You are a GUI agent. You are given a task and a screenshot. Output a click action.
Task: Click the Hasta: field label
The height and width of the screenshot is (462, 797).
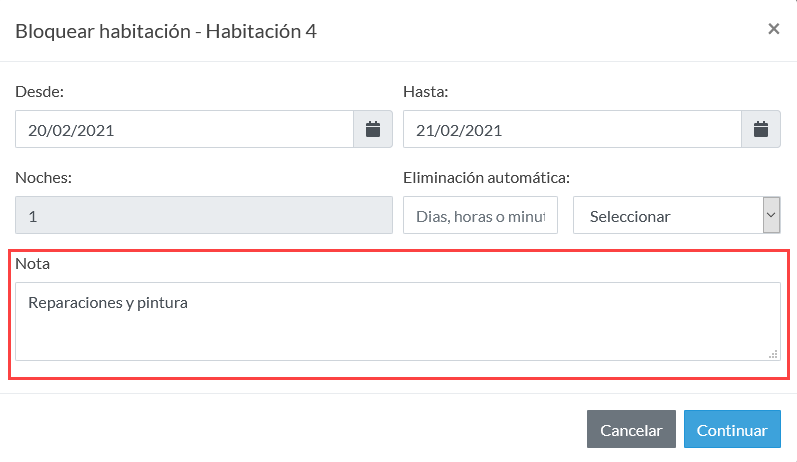(x=425, y=91)
